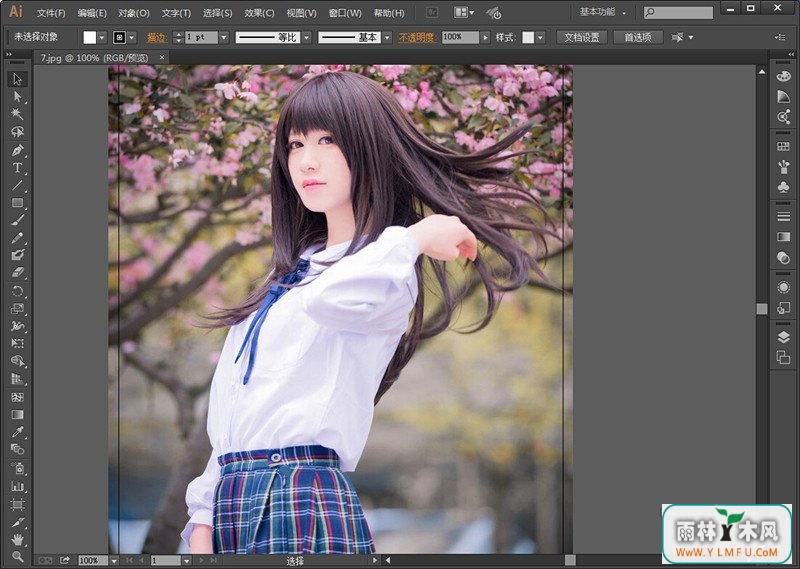Open the 编辑(E) menu
800x569 pixels.
(x=92, y=13)
